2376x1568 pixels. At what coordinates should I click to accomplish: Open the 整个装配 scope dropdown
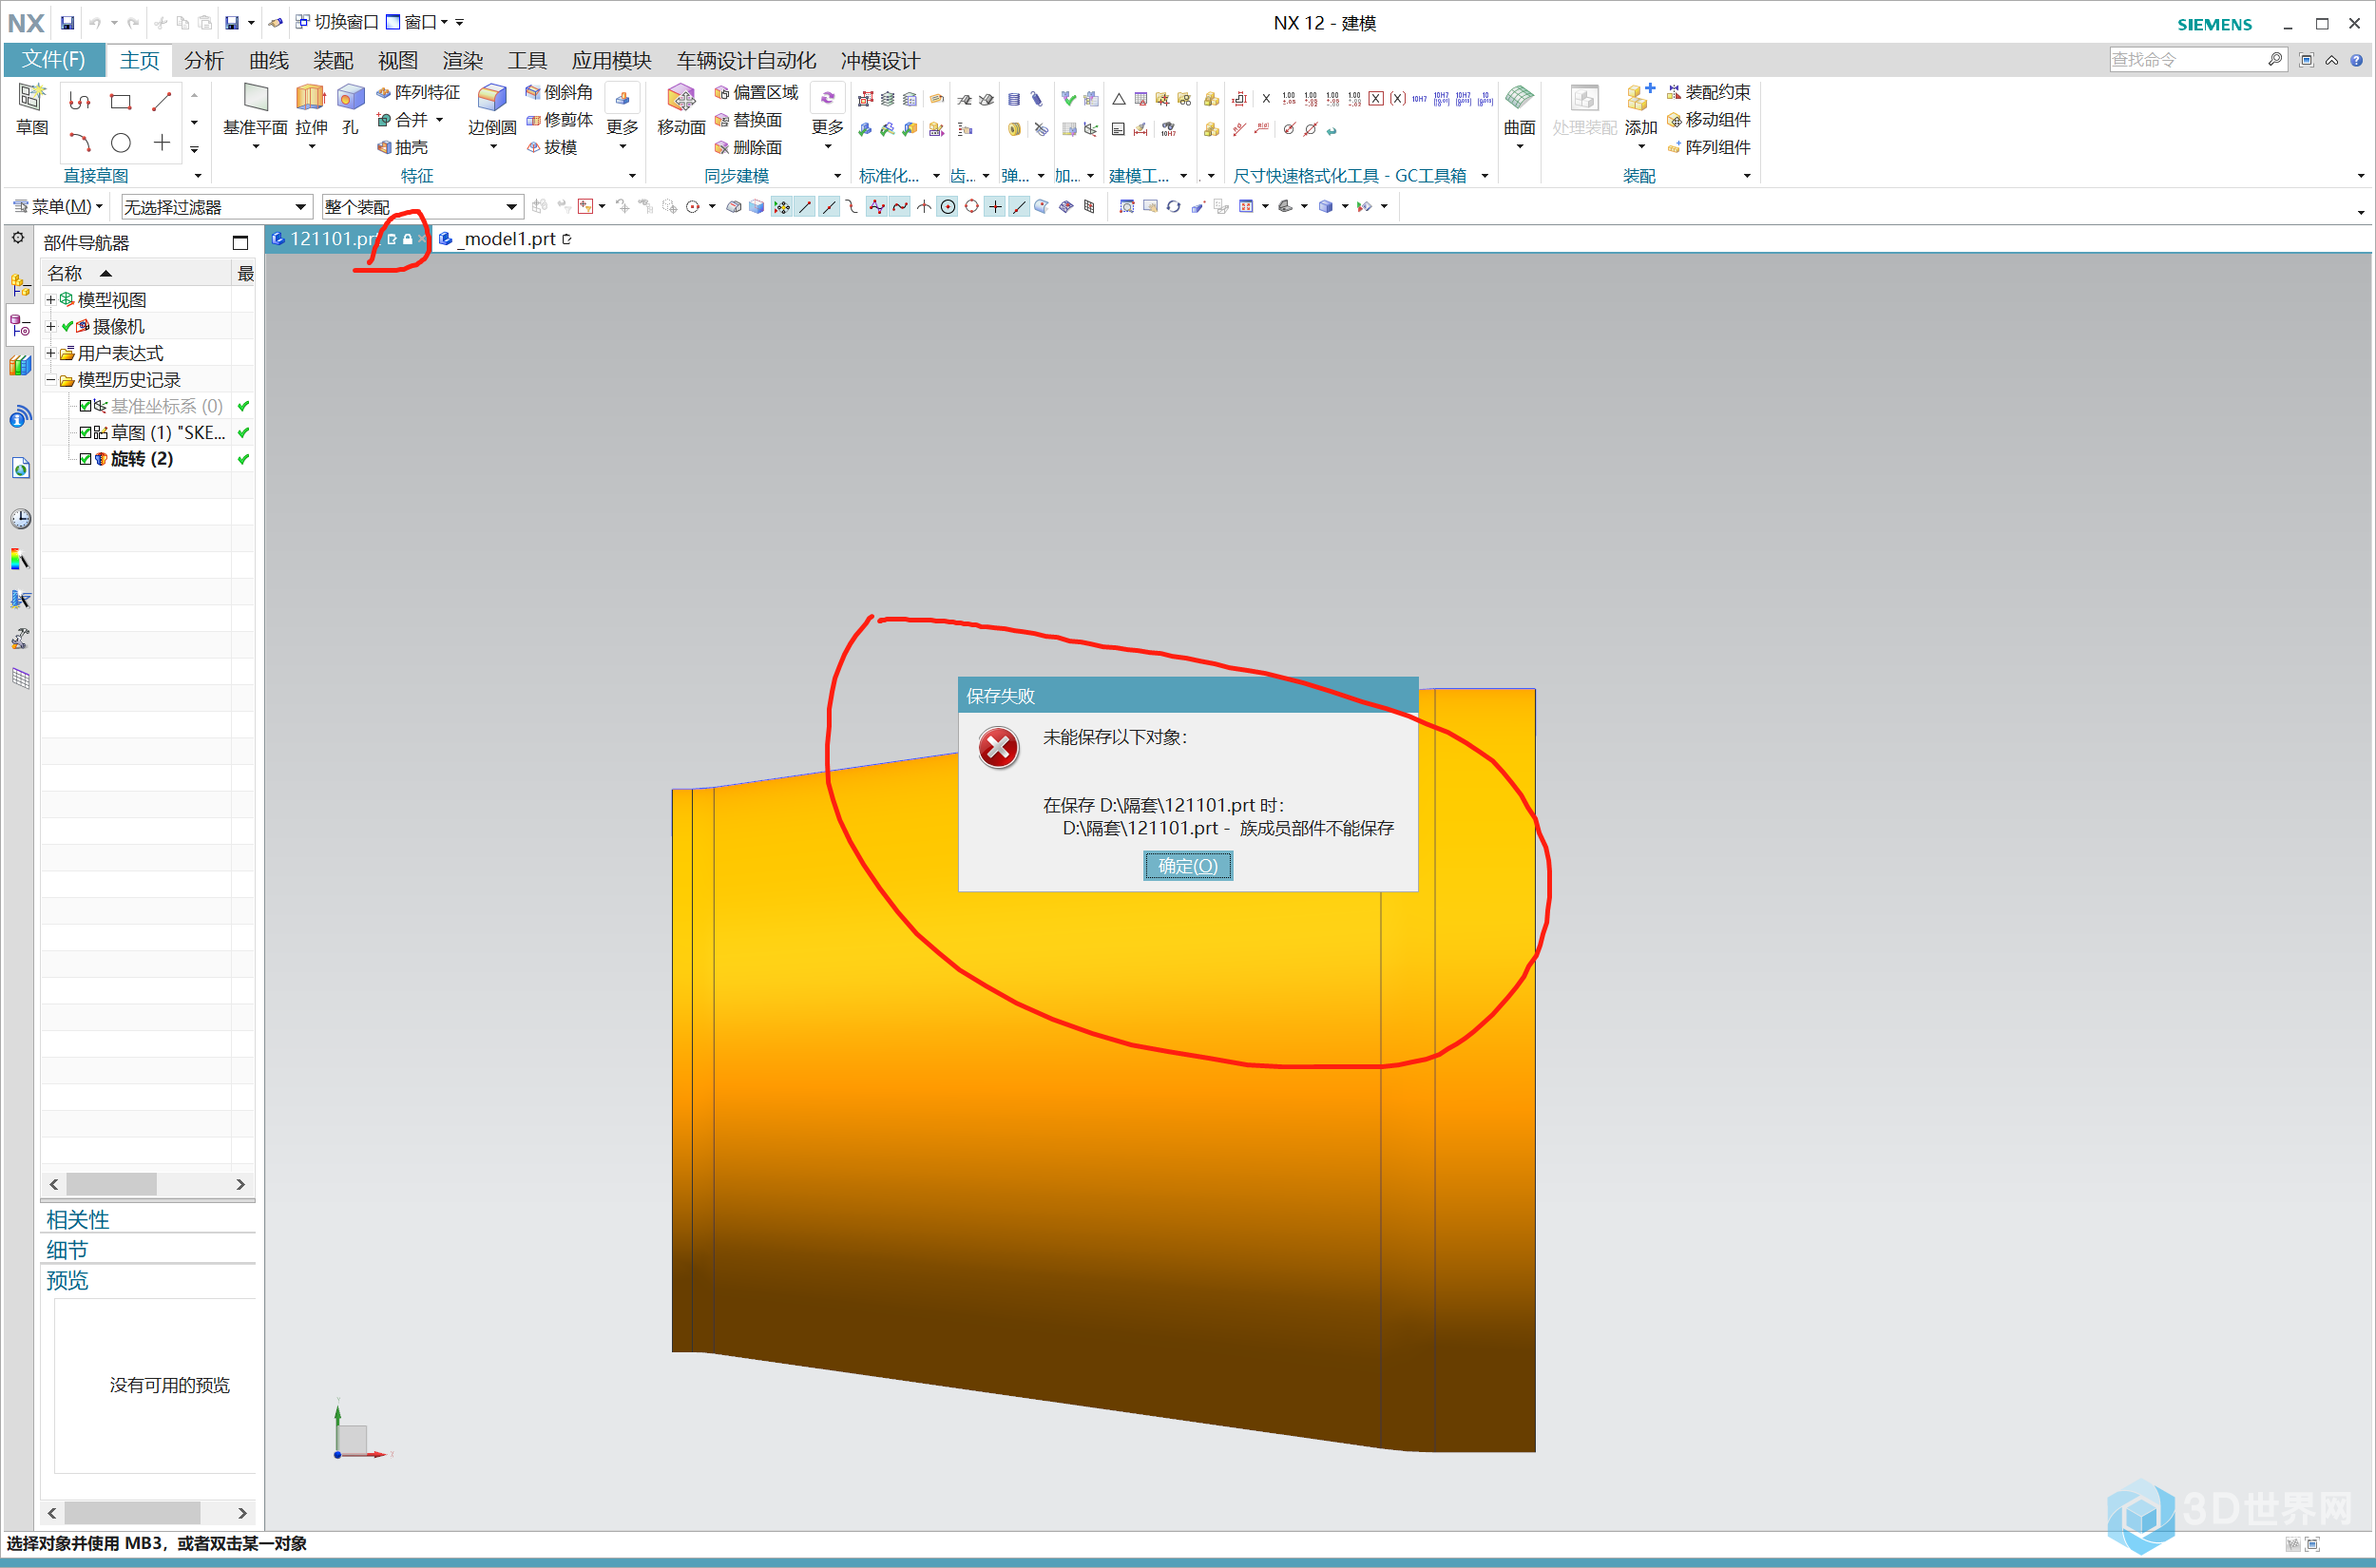[421, 207]
